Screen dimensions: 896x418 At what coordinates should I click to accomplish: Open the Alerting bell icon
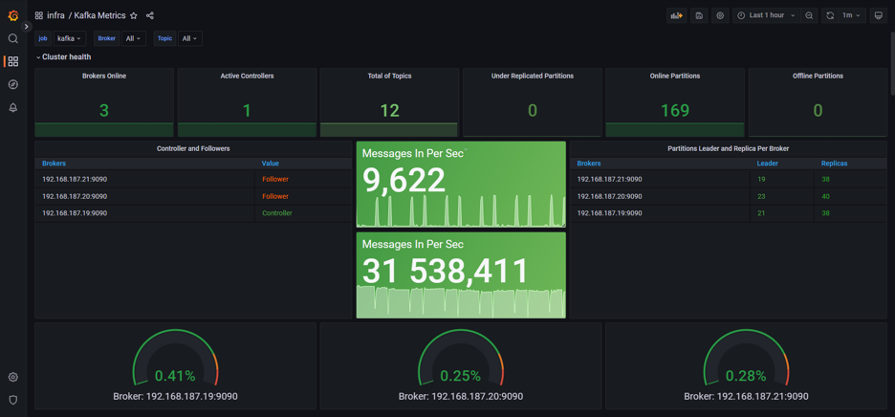[x=13, y=107]
